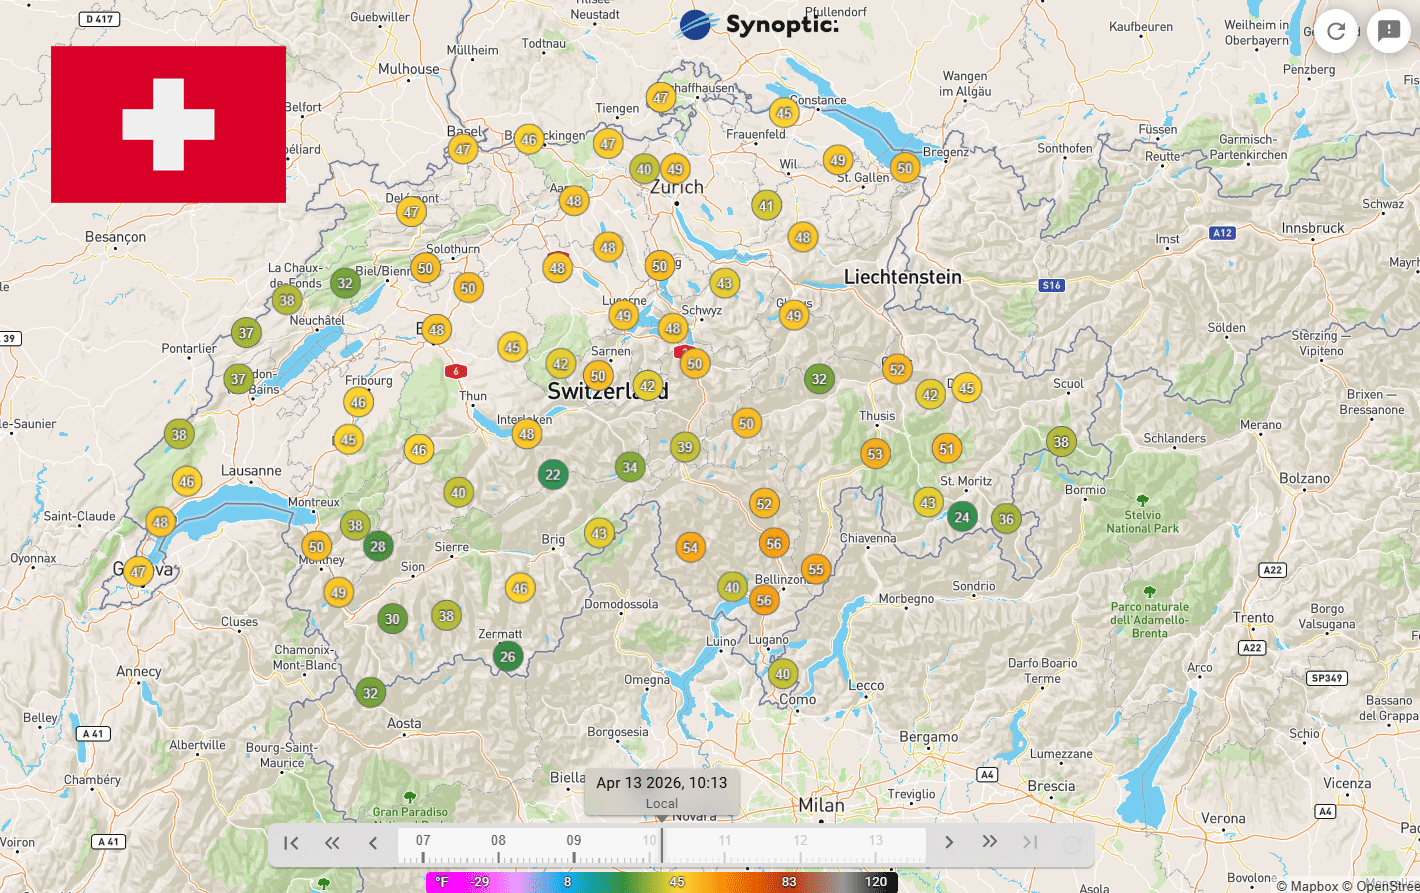The width and height of the screenshot is (1420, 893).
Task: Click the Switzerland country label
Action: pos(608,392)
